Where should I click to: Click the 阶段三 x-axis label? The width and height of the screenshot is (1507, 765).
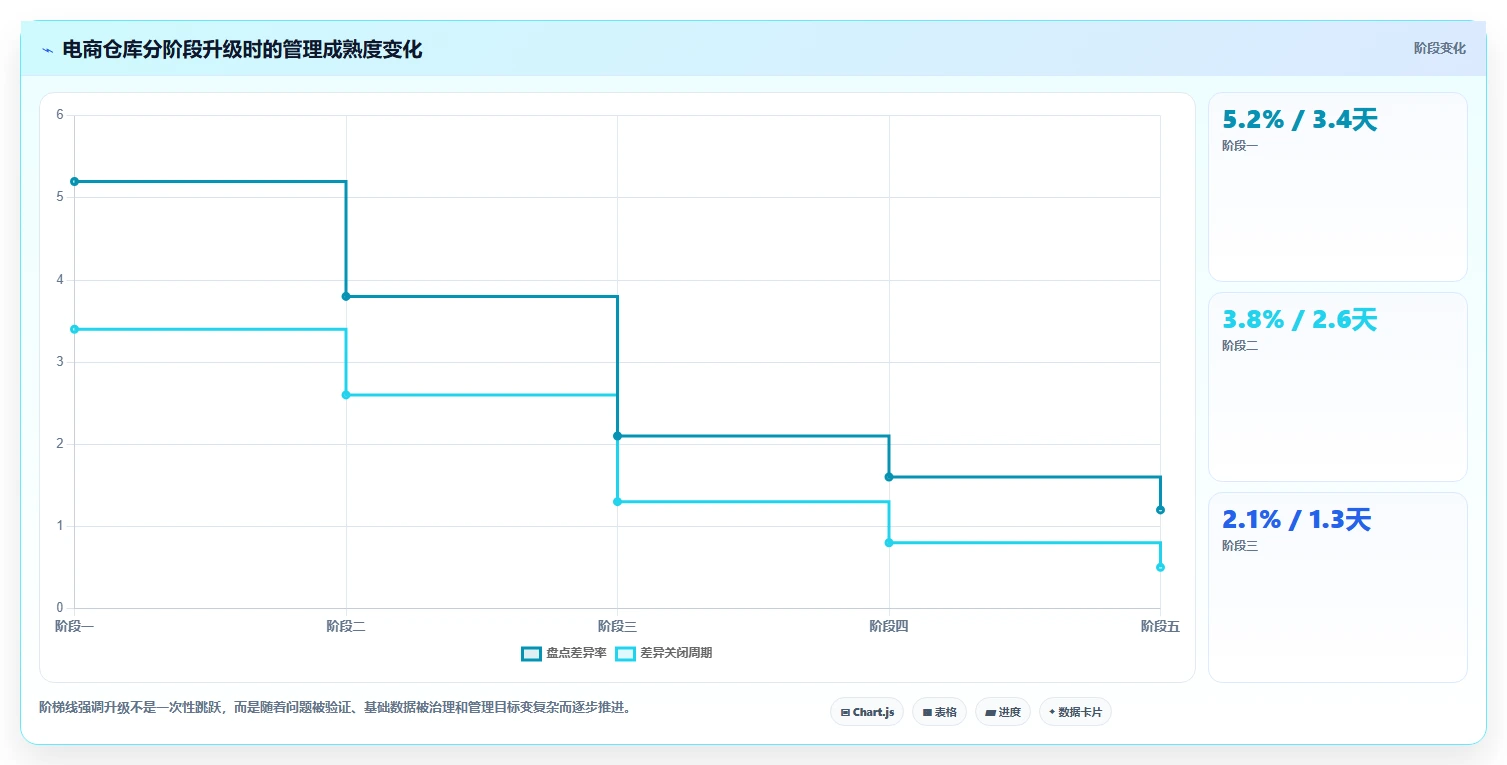(617, 627)
